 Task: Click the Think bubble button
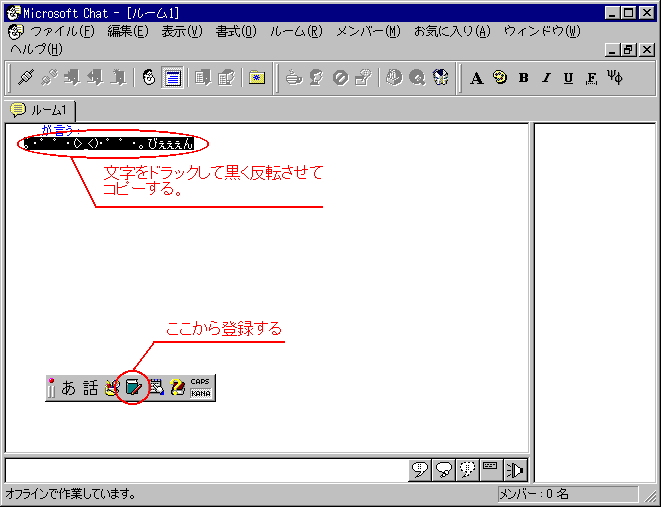[444, 470]
